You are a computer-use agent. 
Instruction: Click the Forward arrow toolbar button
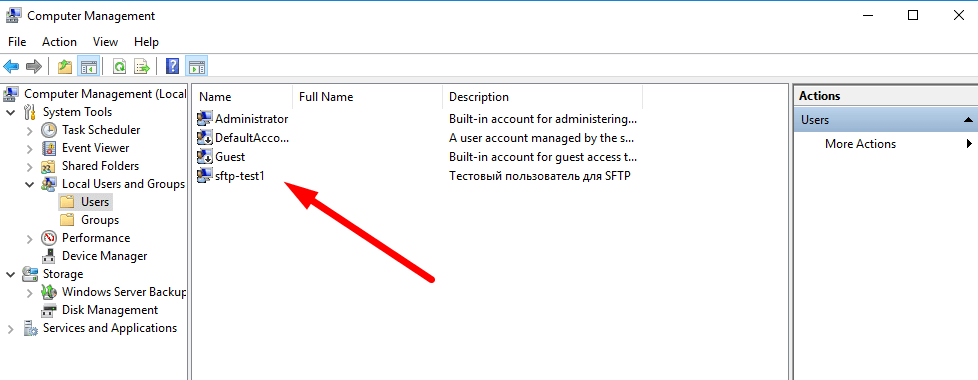tap(34, 66)
